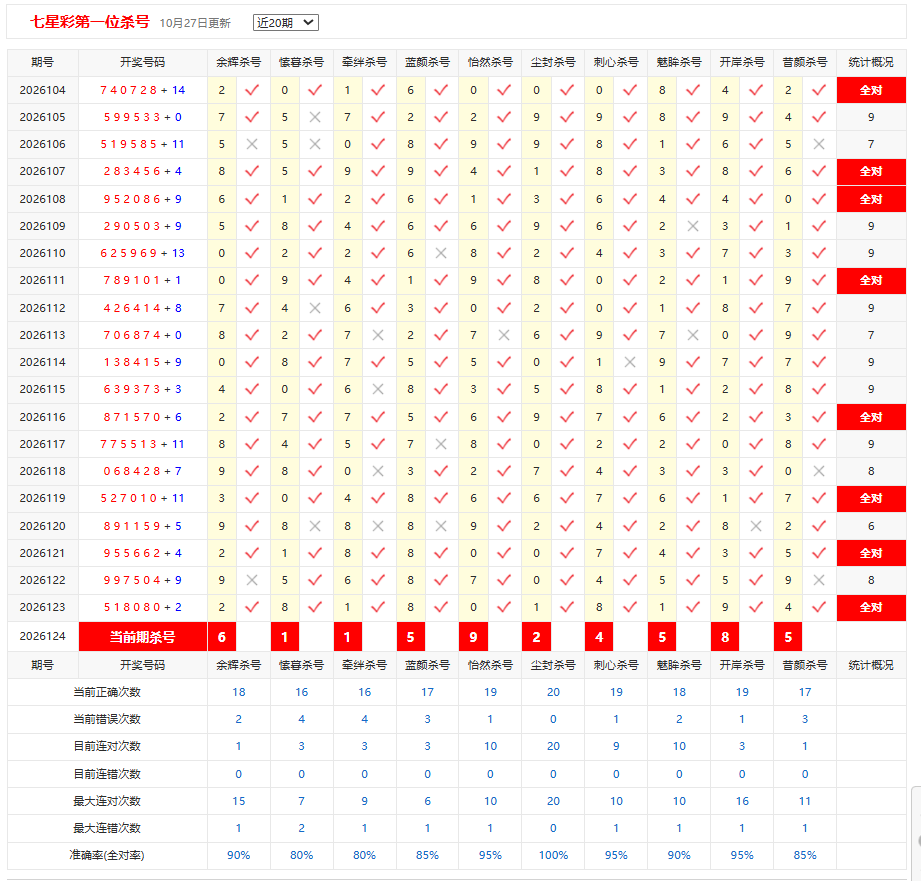
Task: Click the X mark for 怡然杀号 in row 2026113
Action: coord(504,335)
